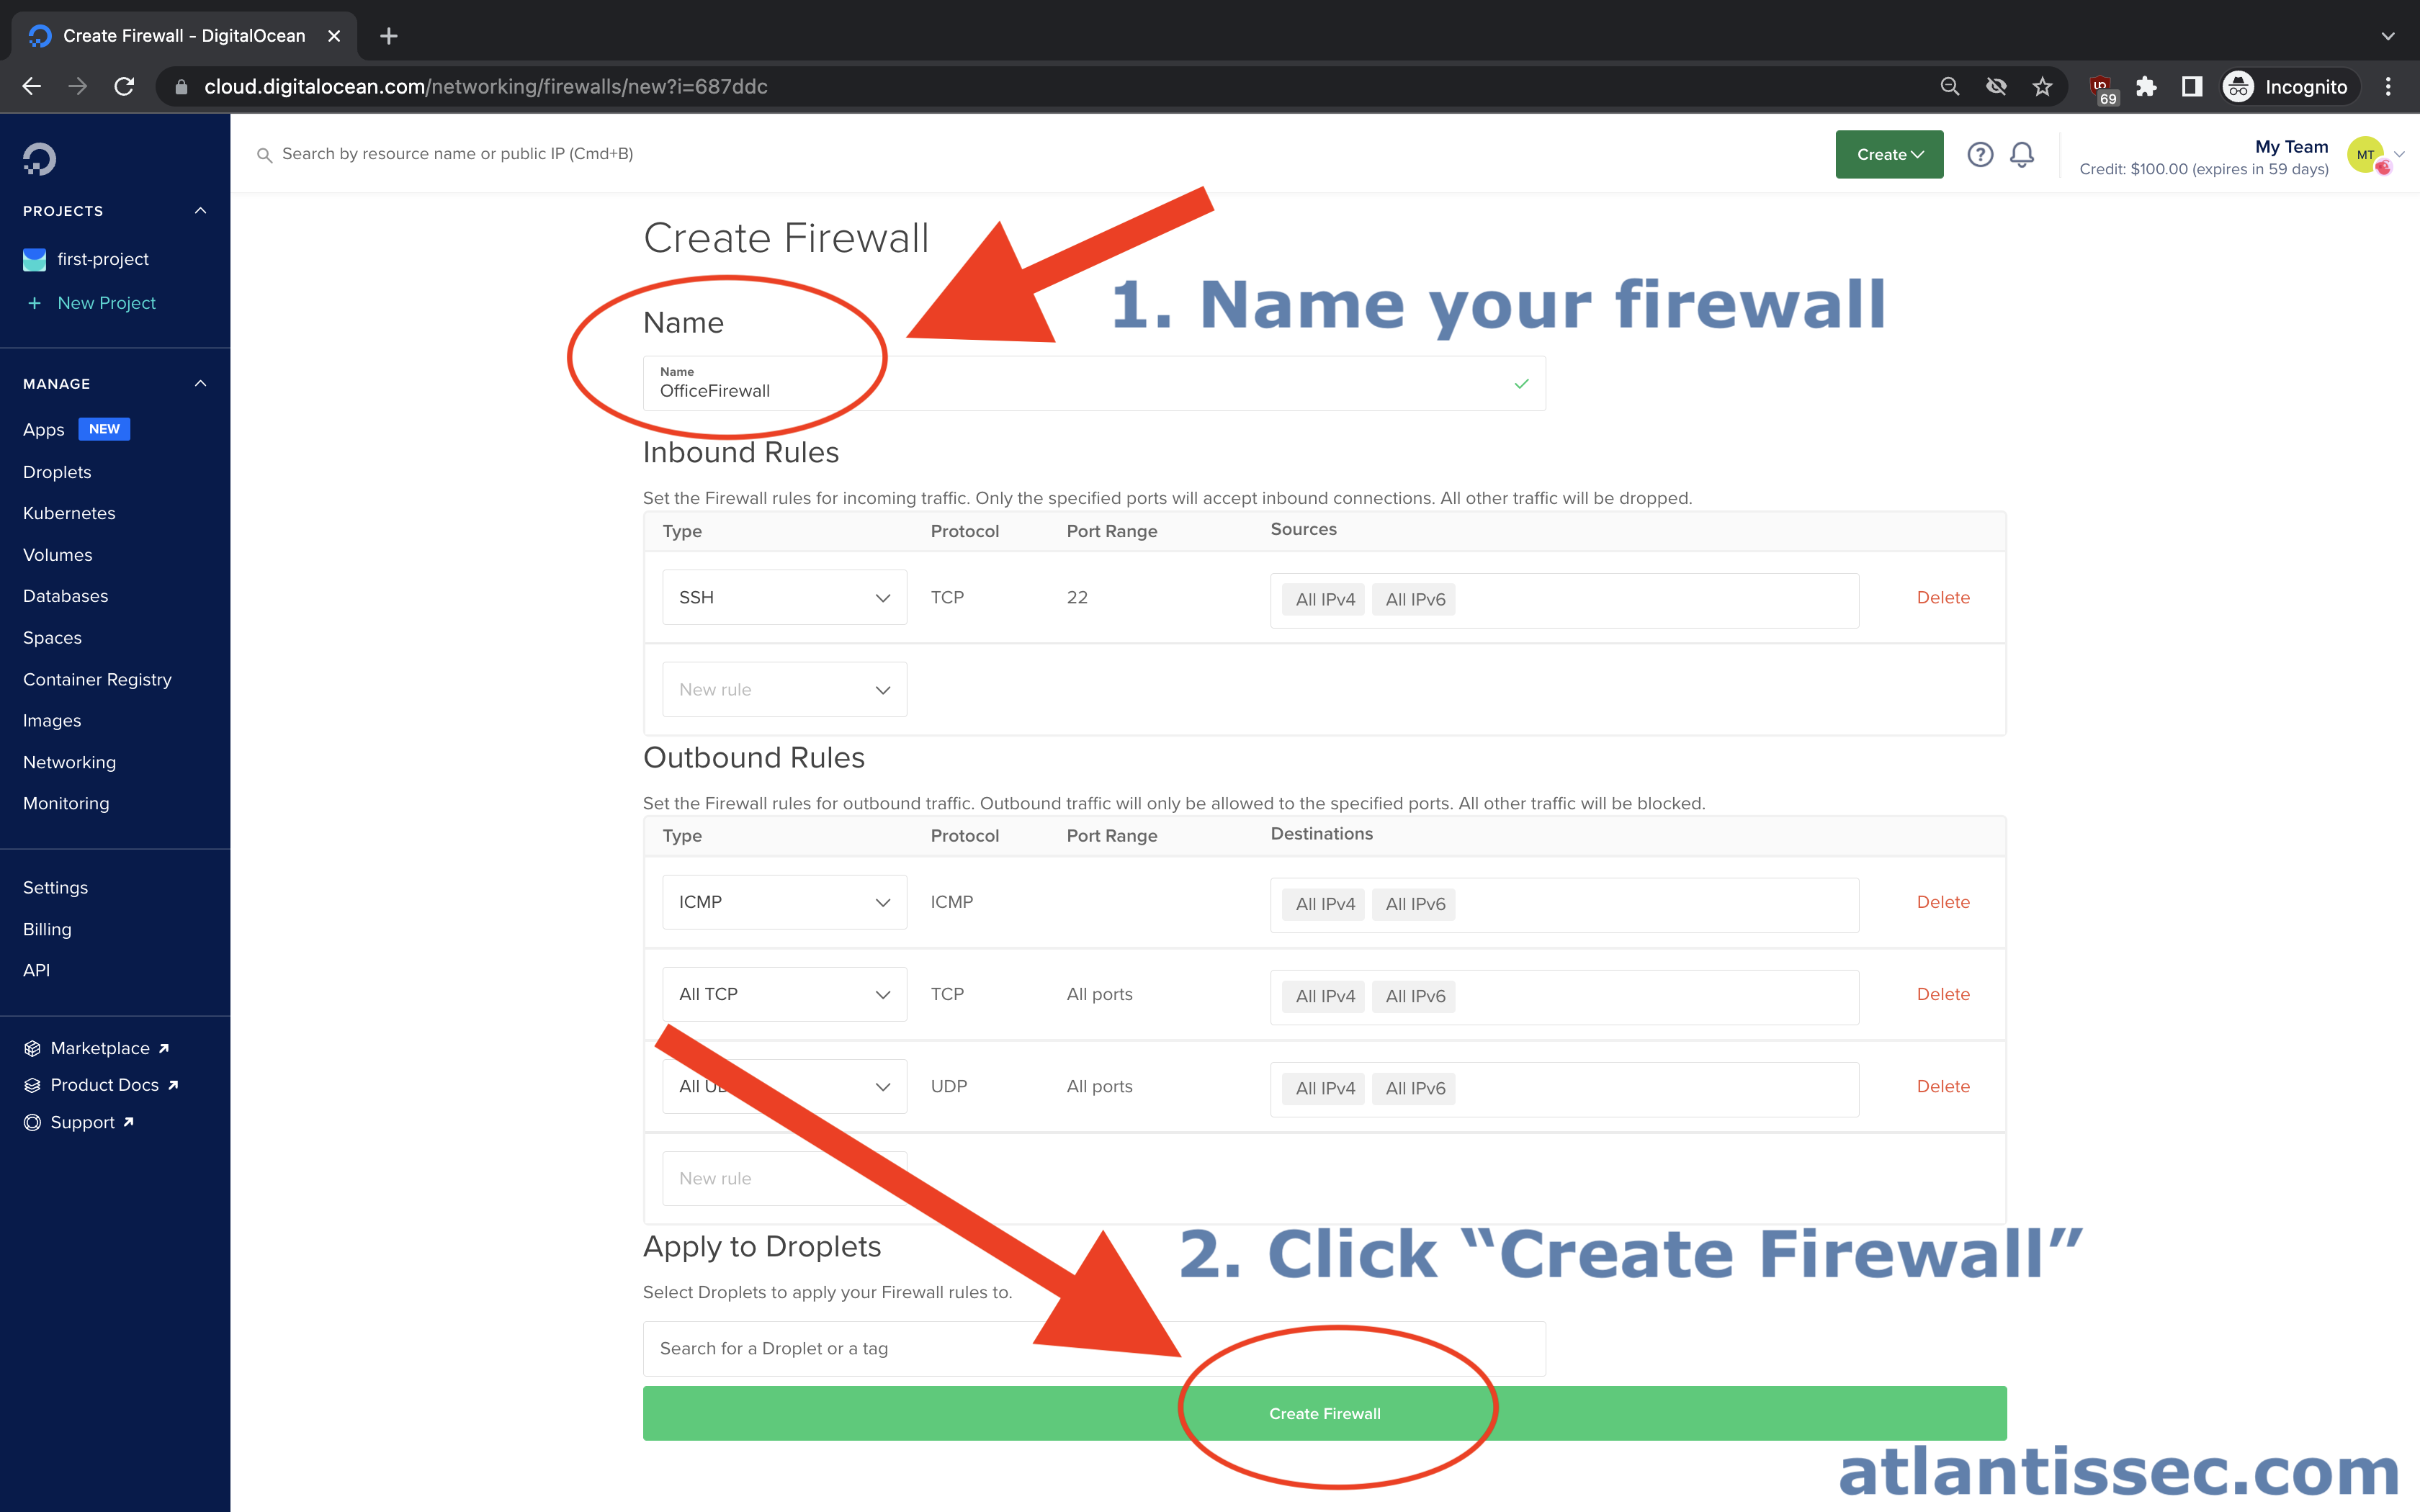This screenshot has height=1512, width=2420.
Task: Expand the account menu chevron next to avatar
Action: [x=2399, y=154]
